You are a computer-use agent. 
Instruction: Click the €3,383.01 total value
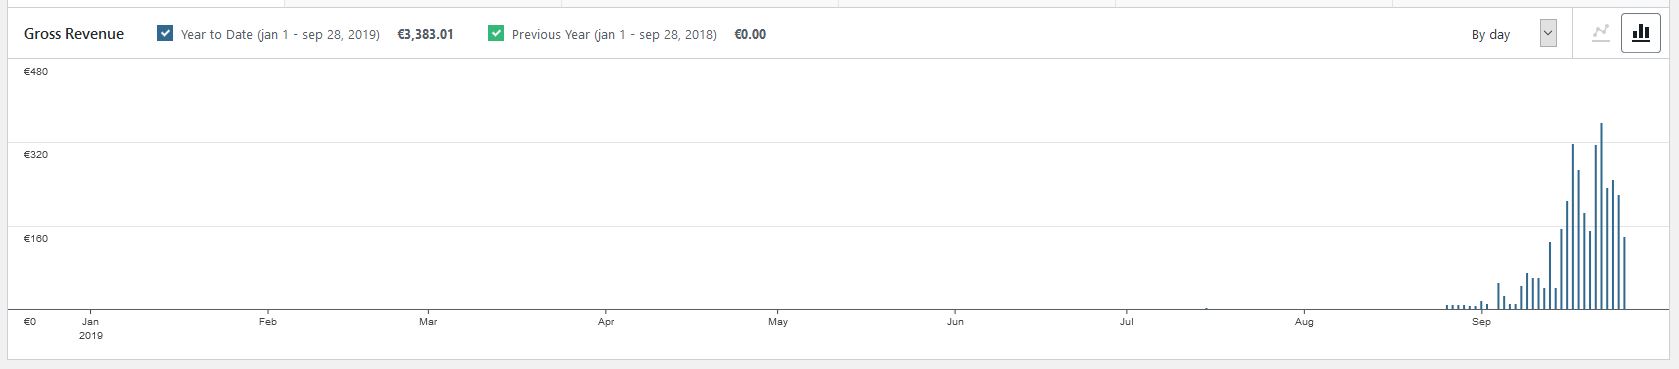425,34
